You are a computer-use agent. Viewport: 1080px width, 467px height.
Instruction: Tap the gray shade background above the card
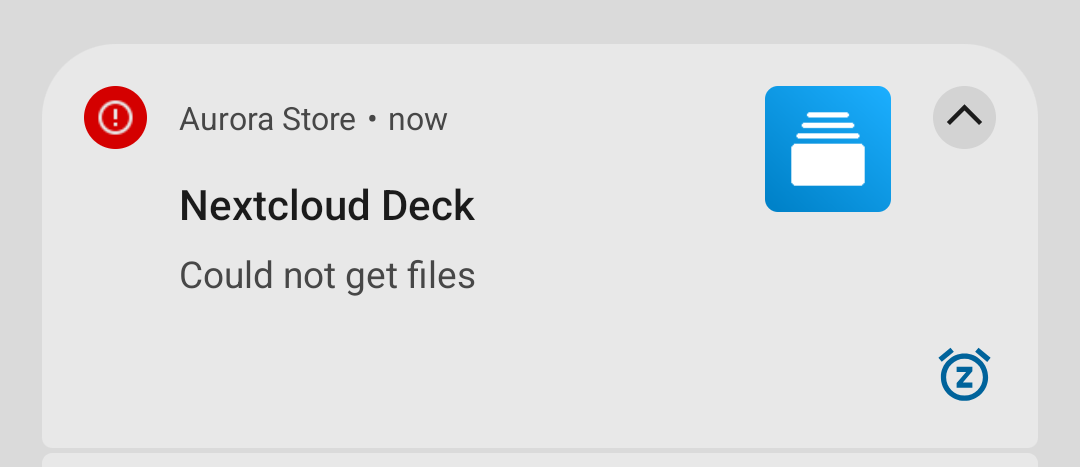[540, 20]
